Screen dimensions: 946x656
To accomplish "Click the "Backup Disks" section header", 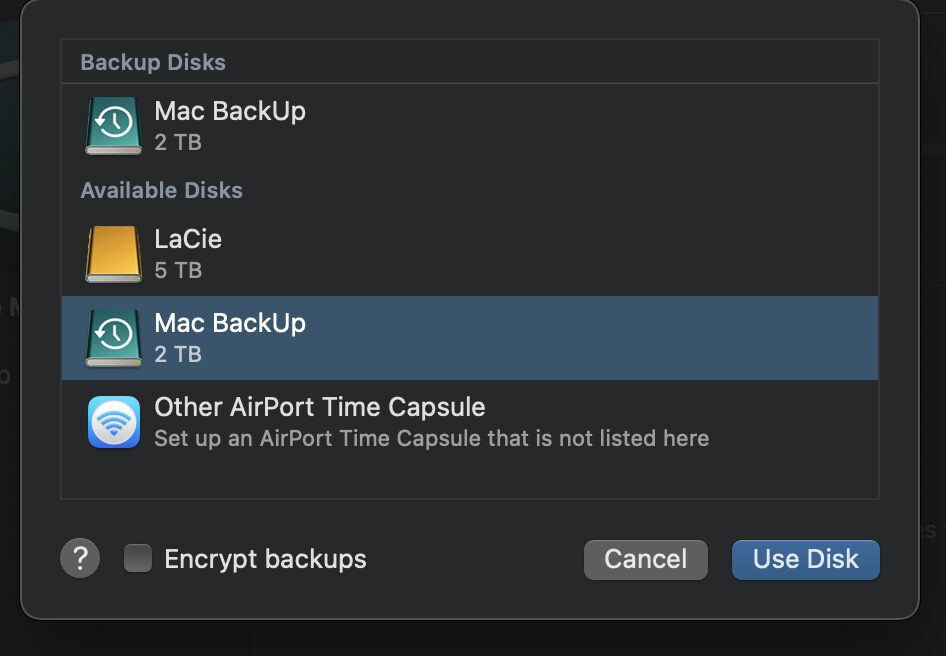I will coord(153,62).
